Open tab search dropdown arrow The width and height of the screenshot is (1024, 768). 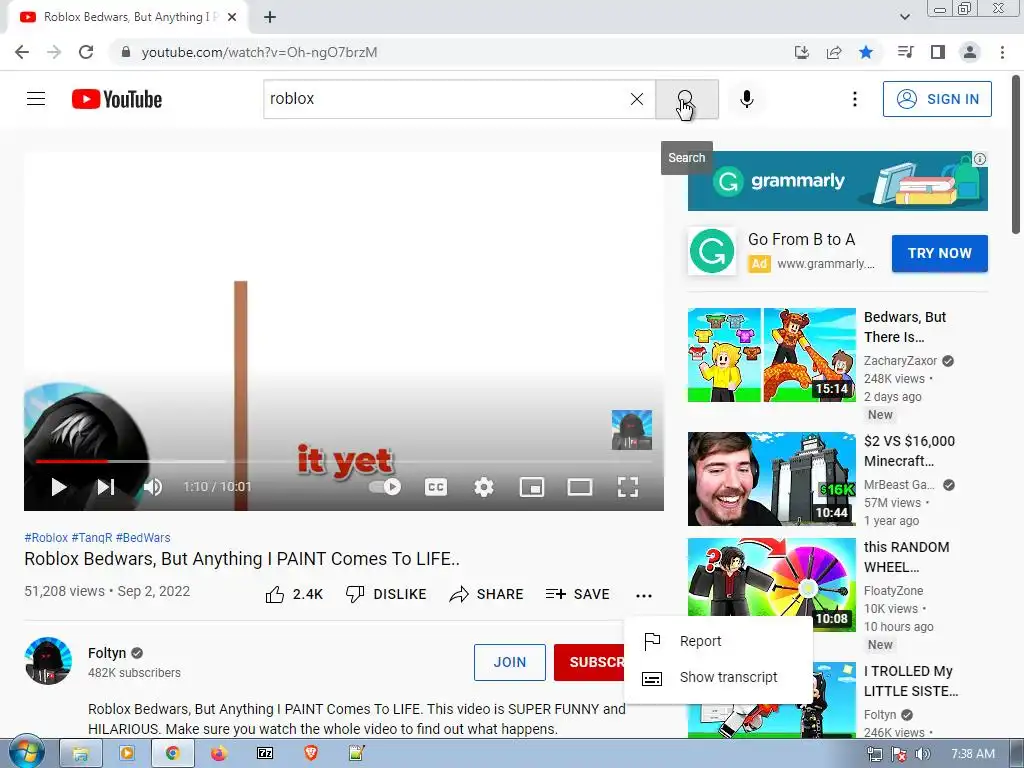coord(904,17)
